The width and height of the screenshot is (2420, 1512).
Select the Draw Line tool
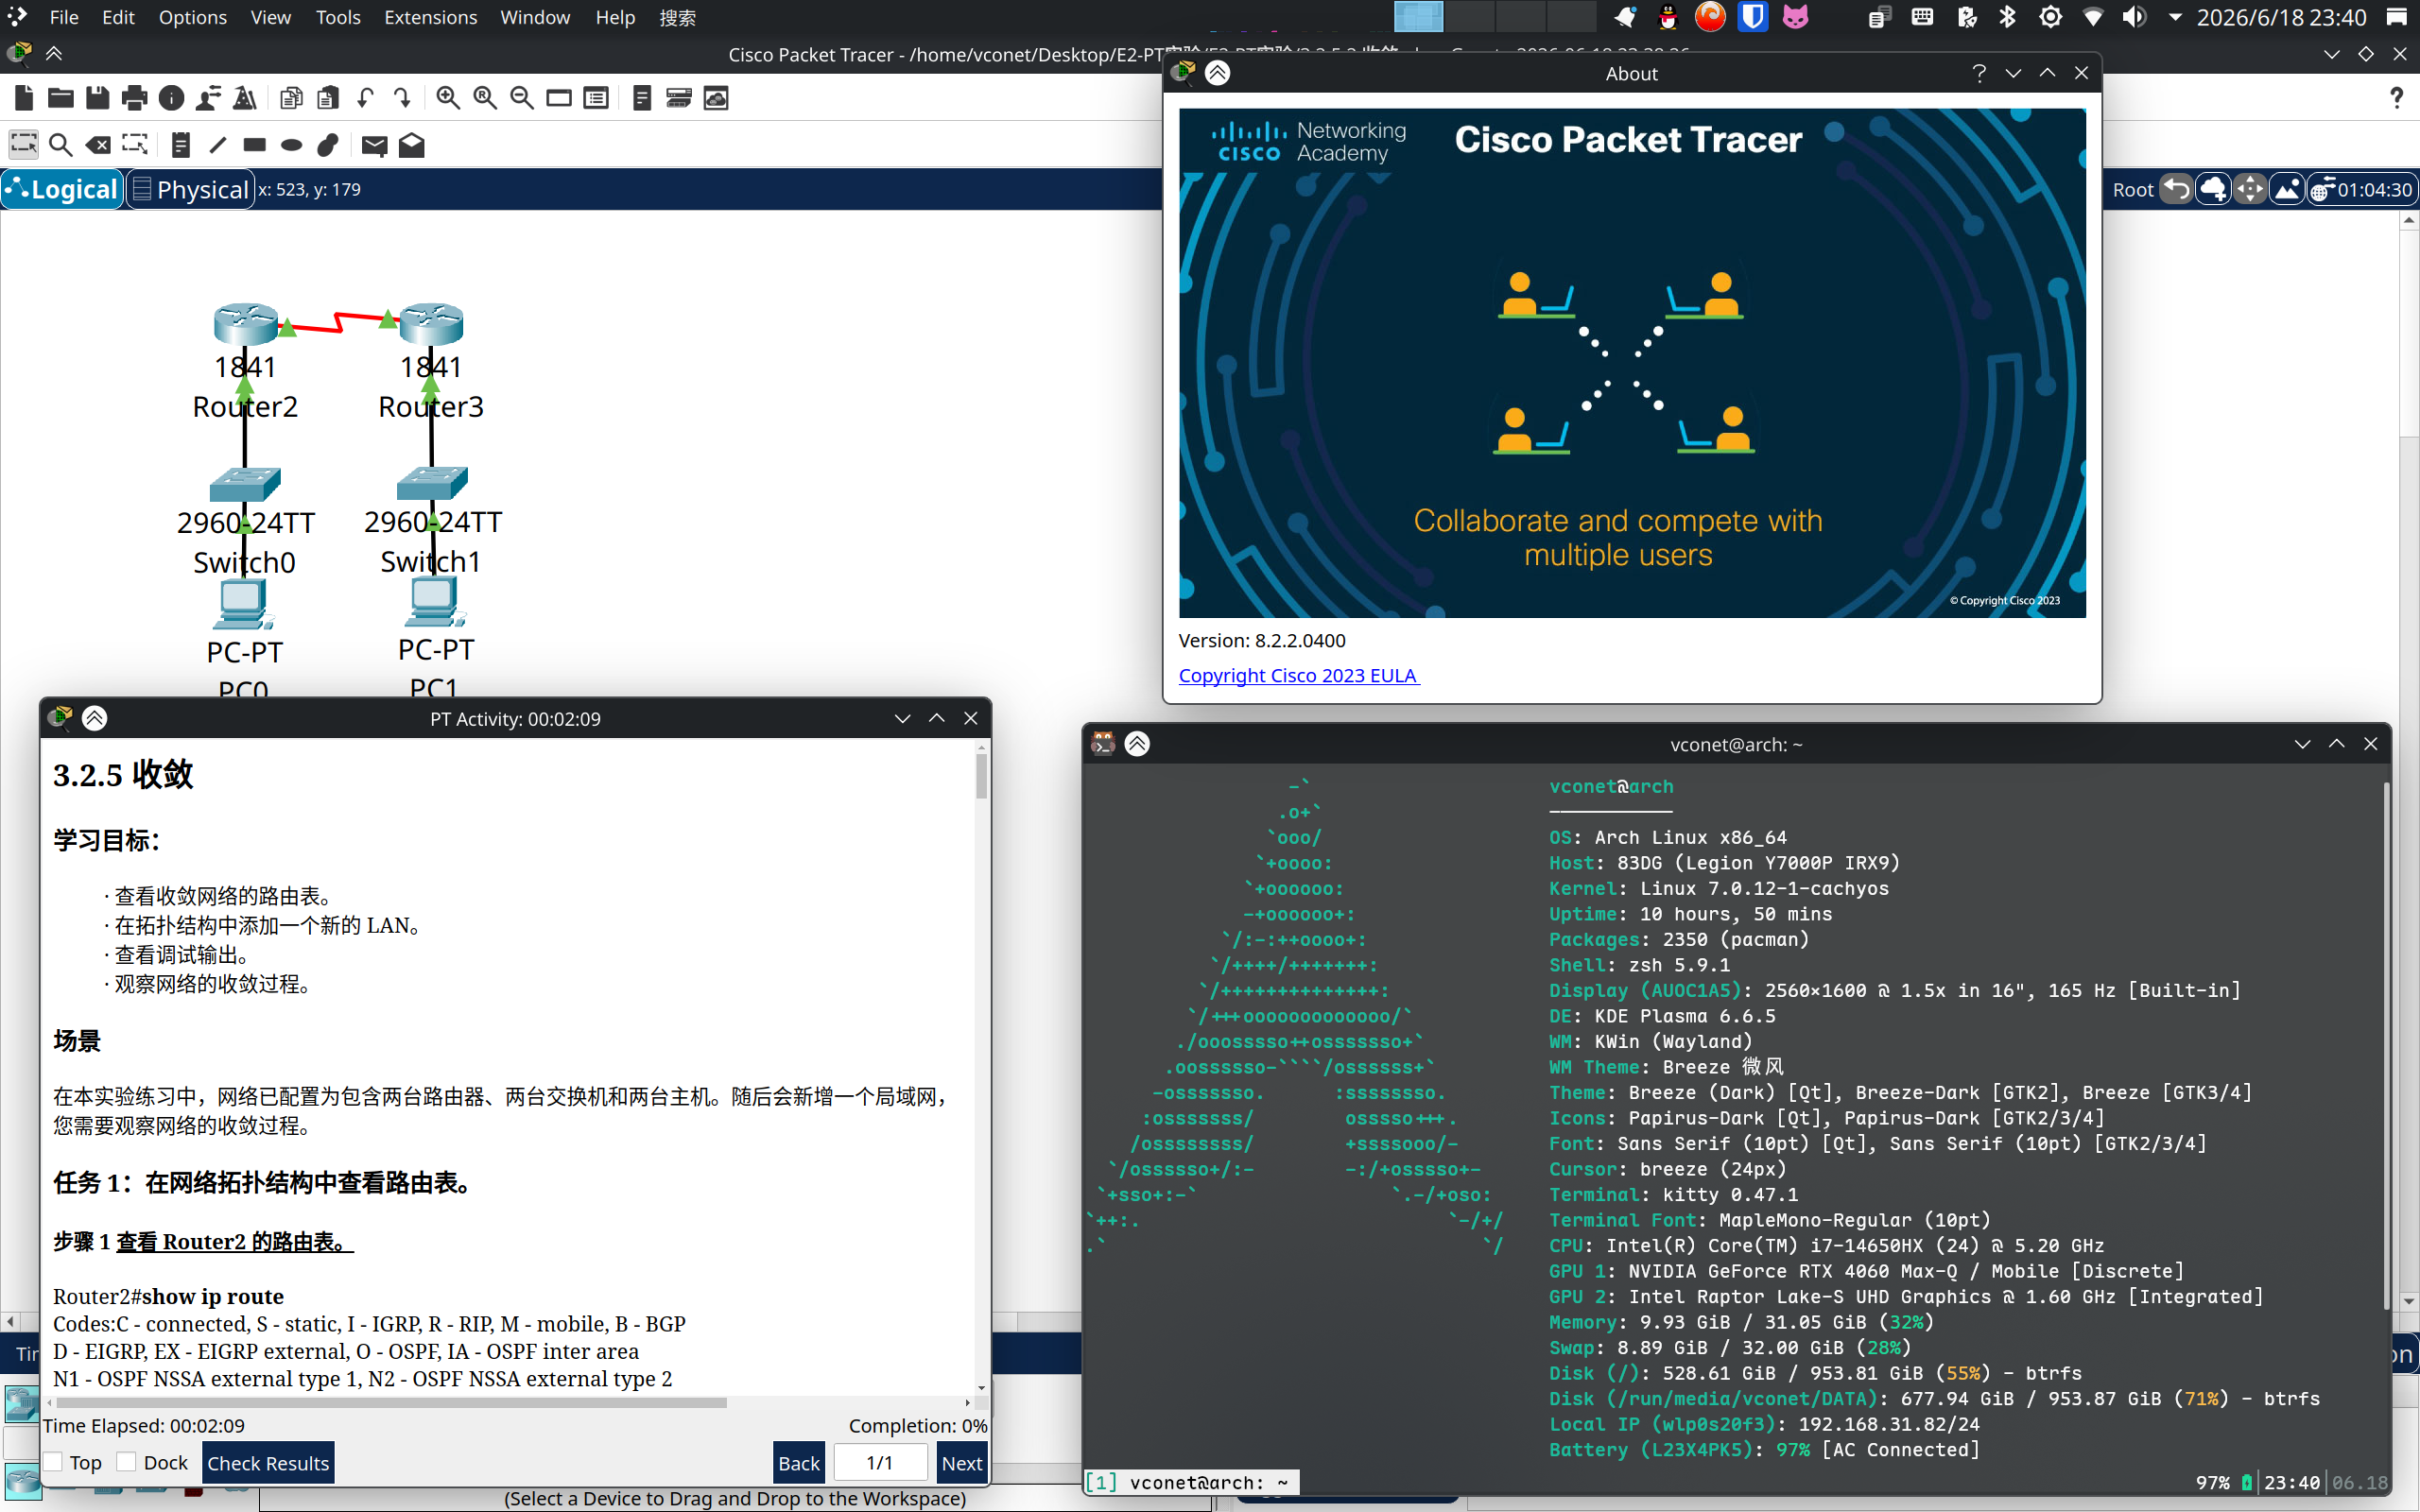pos(218,145)
